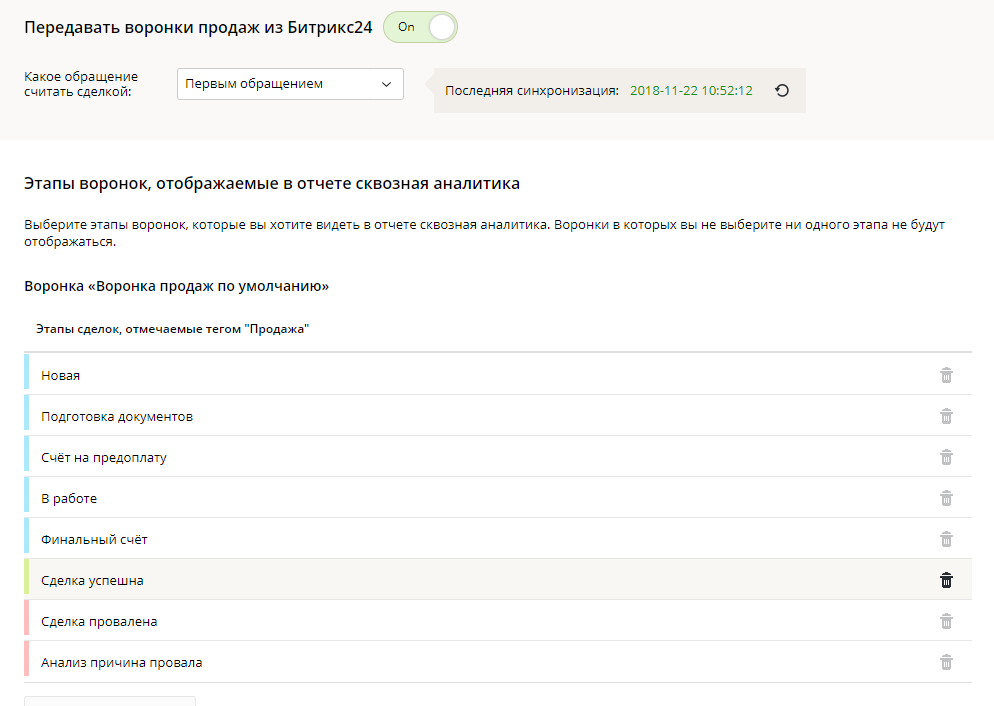Click the "Подготовка документов" stage name
Viewport: 994px width, 706px height.
click(117, 416)
